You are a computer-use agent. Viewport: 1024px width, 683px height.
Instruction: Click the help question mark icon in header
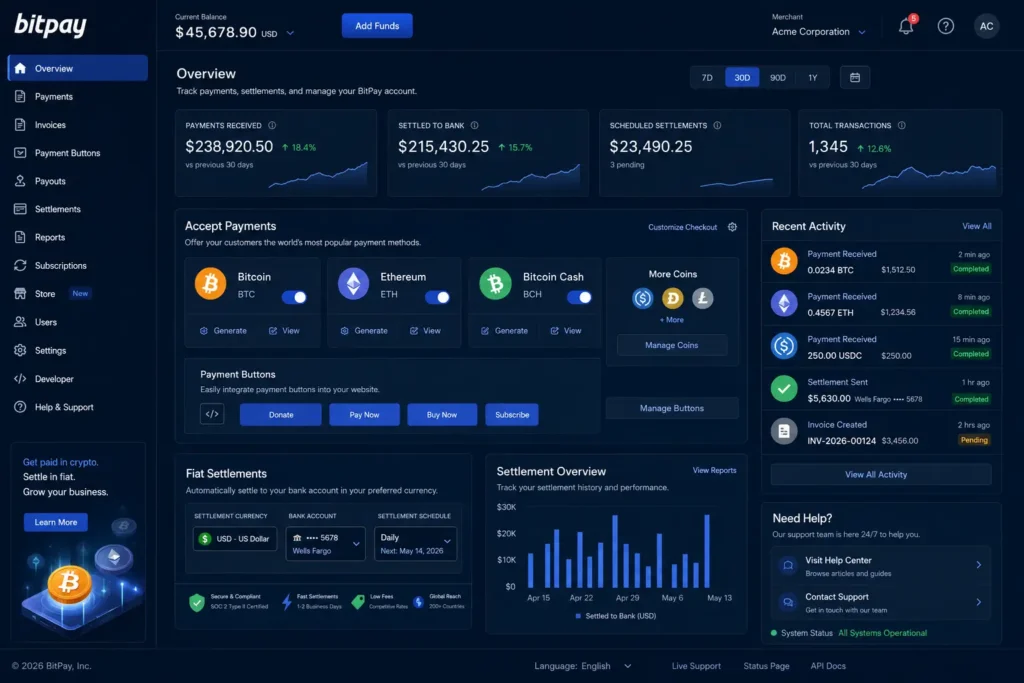(945, 26)
